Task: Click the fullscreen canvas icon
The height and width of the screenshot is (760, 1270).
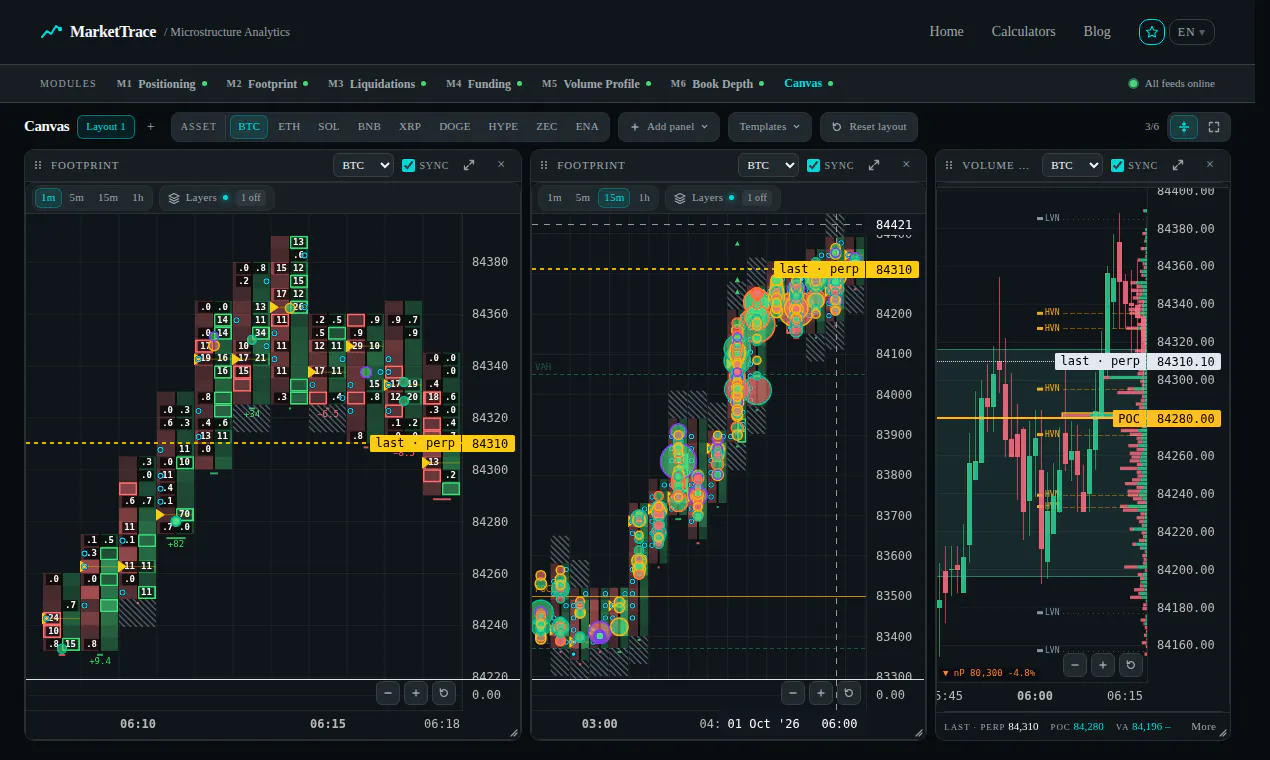Action: coord(1214,127)
